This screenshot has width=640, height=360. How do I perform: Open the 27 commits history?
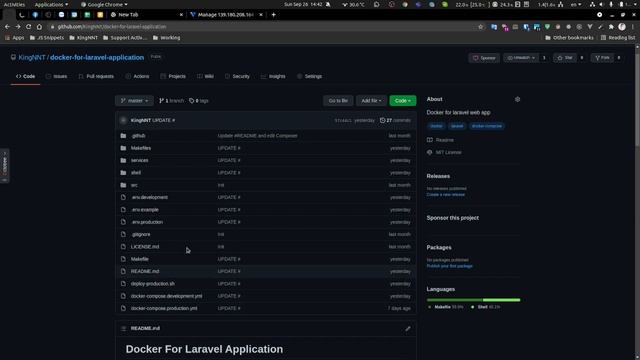click(x=395, y=120)
